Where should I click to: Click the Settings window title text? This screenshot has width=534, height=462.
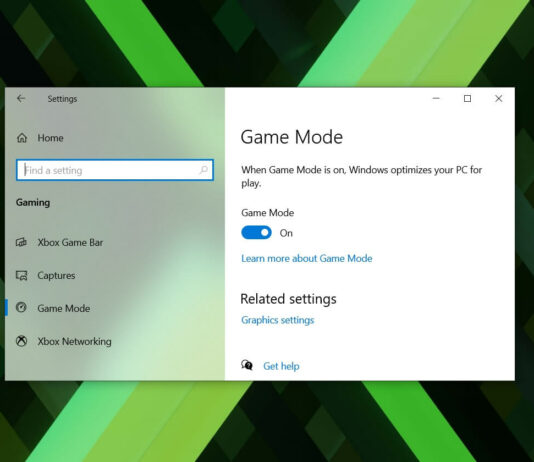[x=62, y=99]
